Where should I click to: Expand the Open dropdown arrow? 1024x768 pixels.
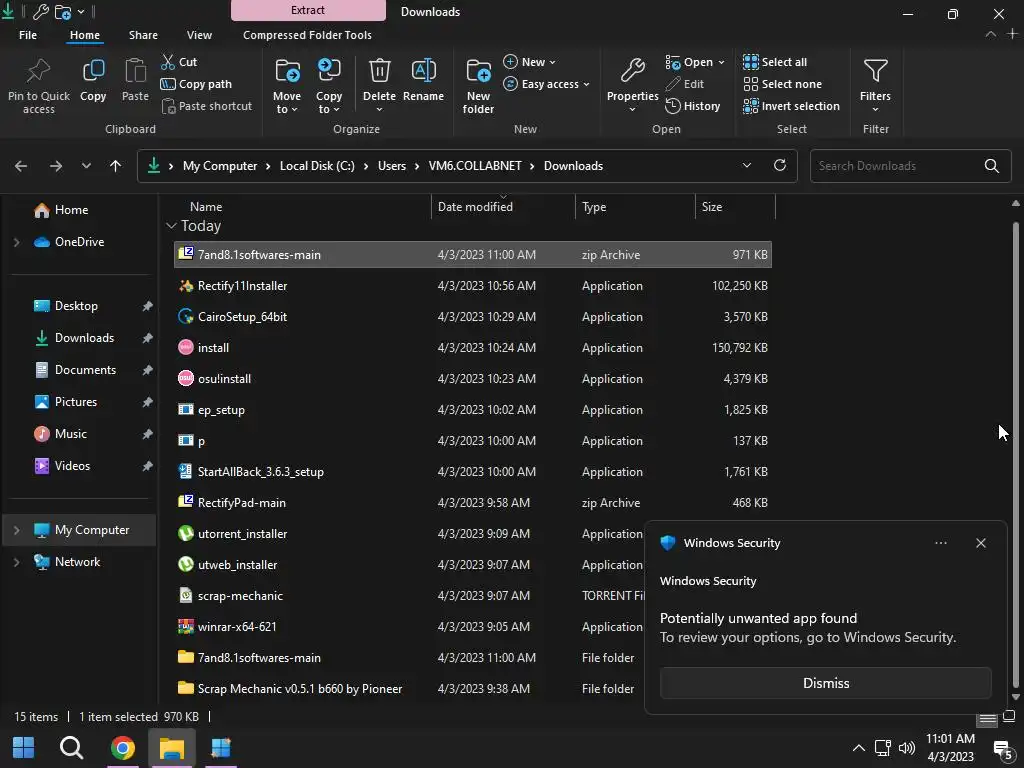point(721,62)
